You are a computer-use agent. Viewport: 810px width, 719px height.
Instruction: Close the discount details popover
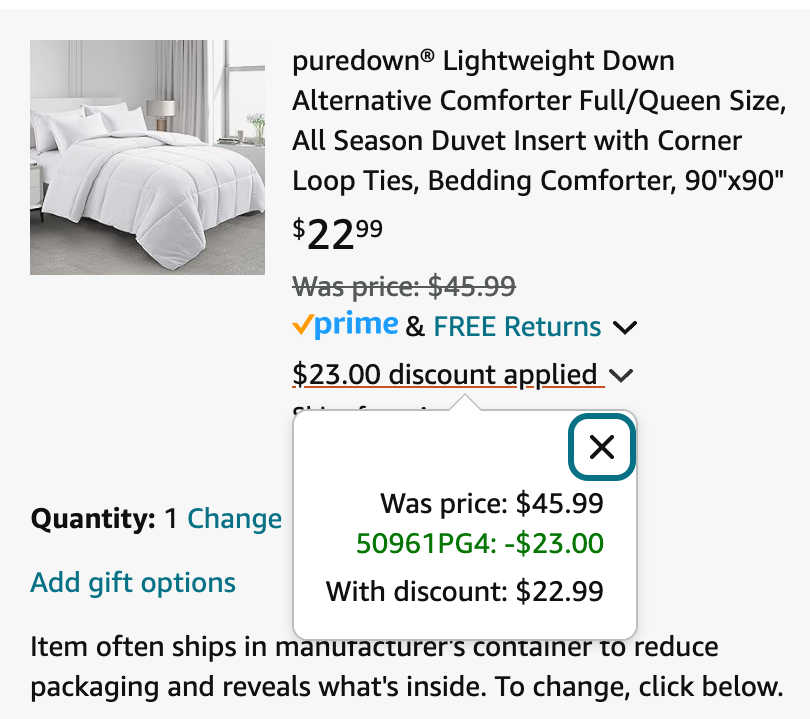[602, 447]
